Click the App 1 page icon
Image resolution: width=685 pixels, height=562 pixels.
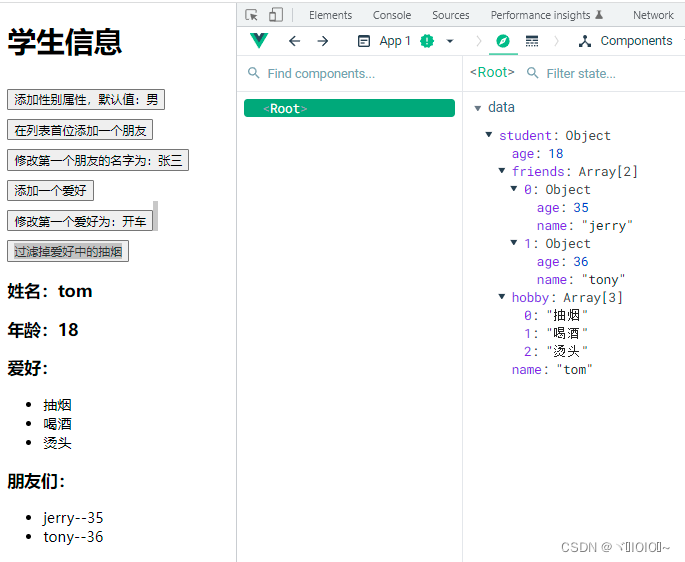(x=363, y=41)
